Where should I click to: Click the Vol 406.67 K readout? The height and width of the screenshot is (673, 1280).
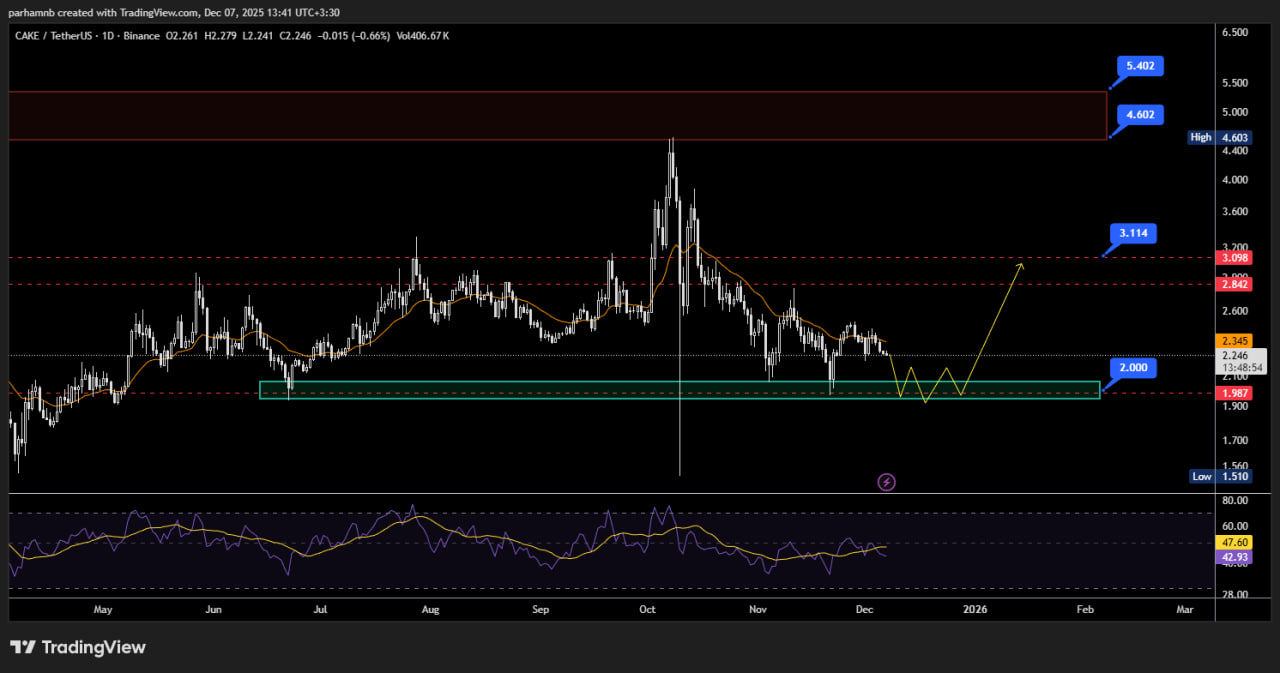421,36
